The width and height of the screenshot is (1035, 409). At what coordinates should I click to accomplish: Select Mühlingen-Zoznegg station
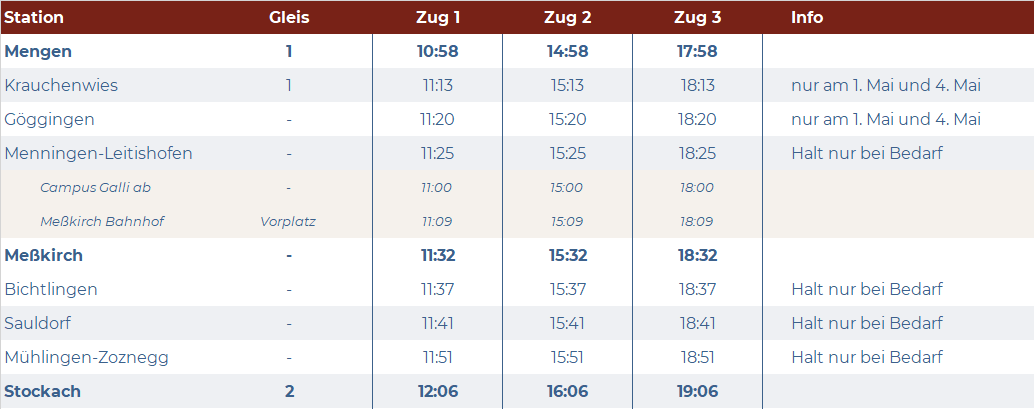click(x=86, y=358)
